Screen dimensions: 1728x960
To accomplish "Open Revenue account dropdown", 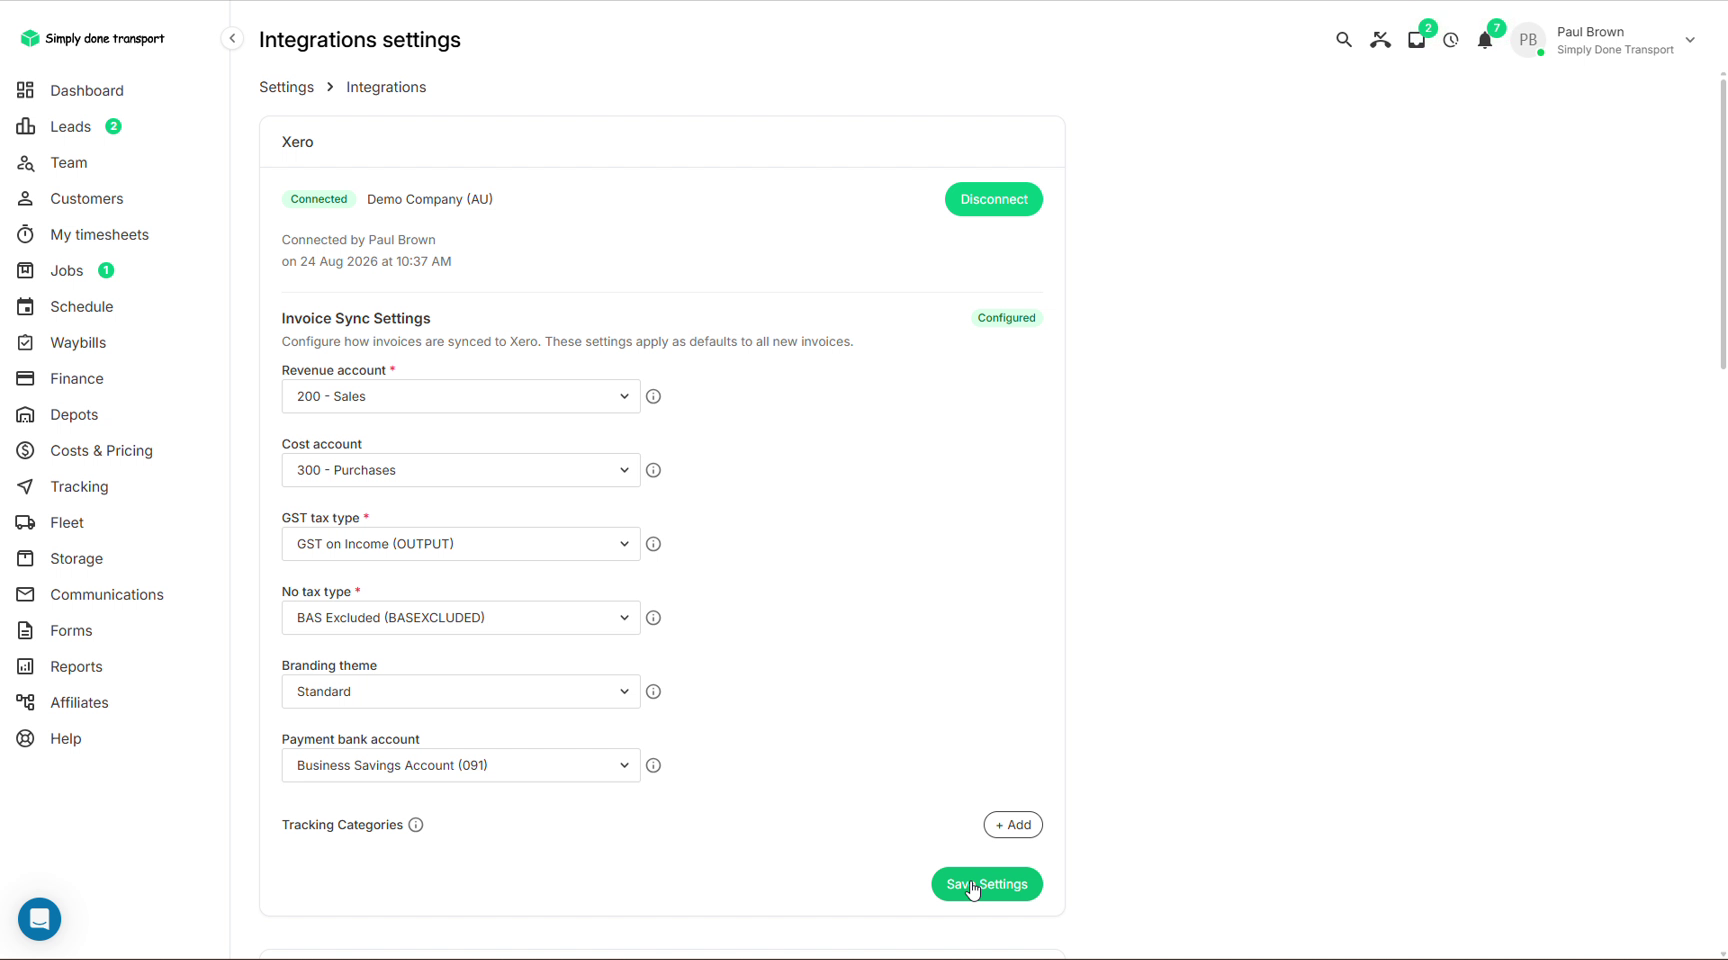I will 461,396.
